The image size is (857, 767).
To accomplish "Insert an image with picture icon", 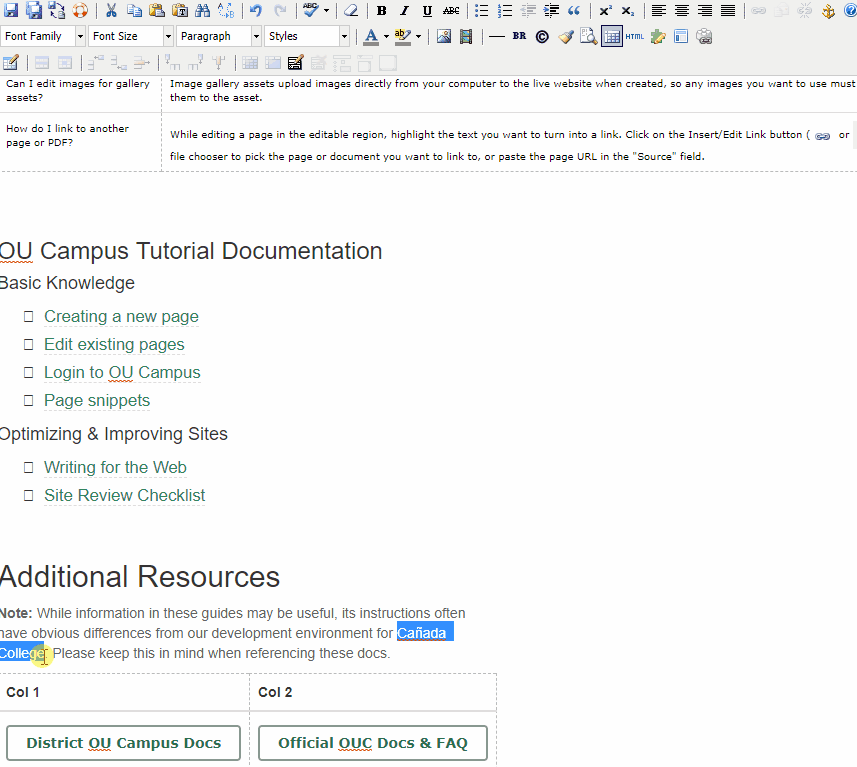I will point(443,36).
